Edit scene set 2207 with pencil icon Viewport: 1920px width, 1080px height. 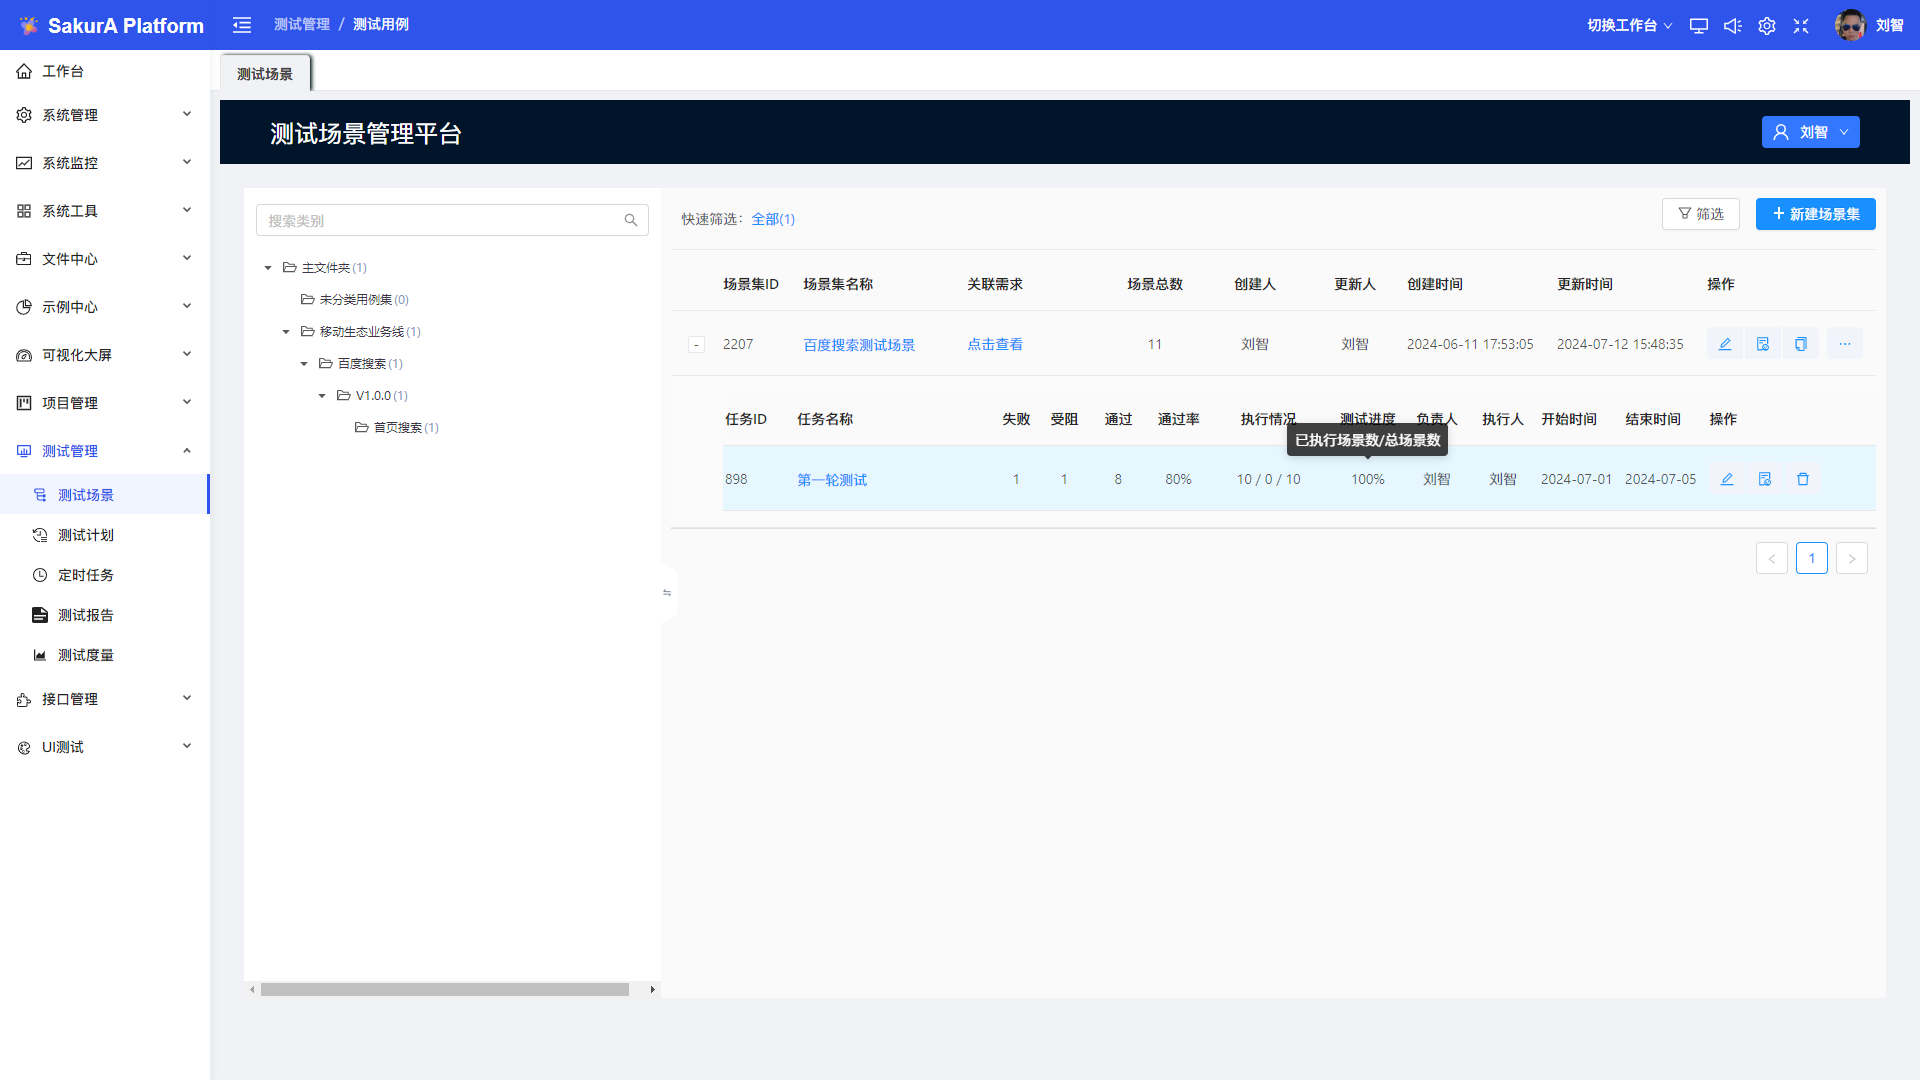1725,344
